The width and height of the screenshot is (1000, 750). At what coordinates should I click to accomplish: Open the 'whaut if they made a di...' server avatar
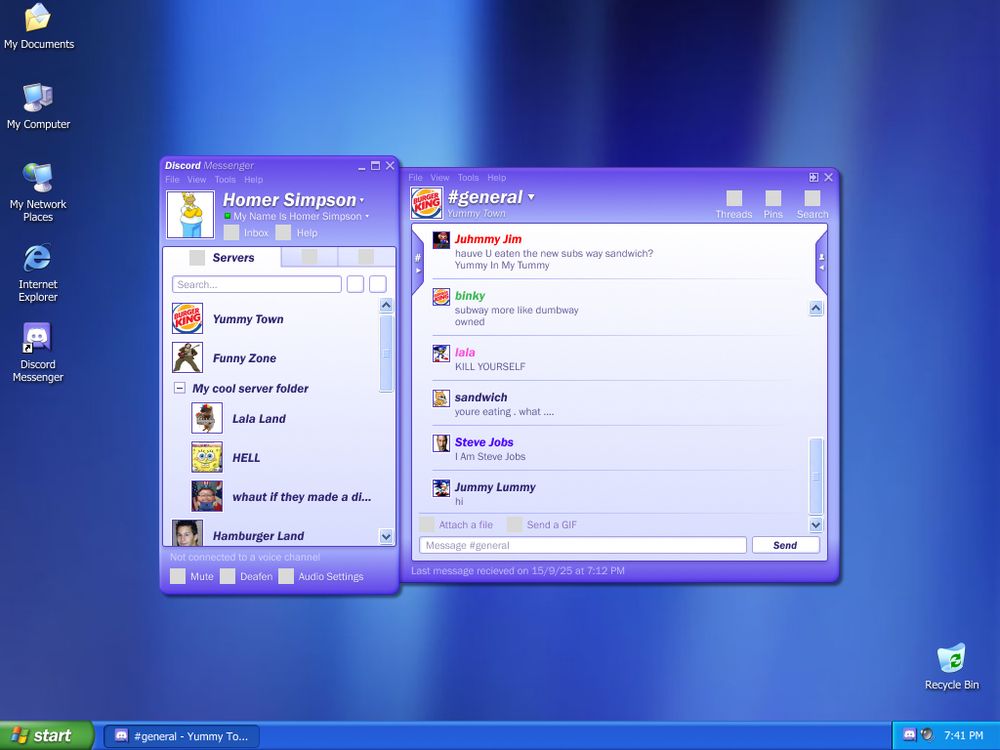[x=207, y=496]
